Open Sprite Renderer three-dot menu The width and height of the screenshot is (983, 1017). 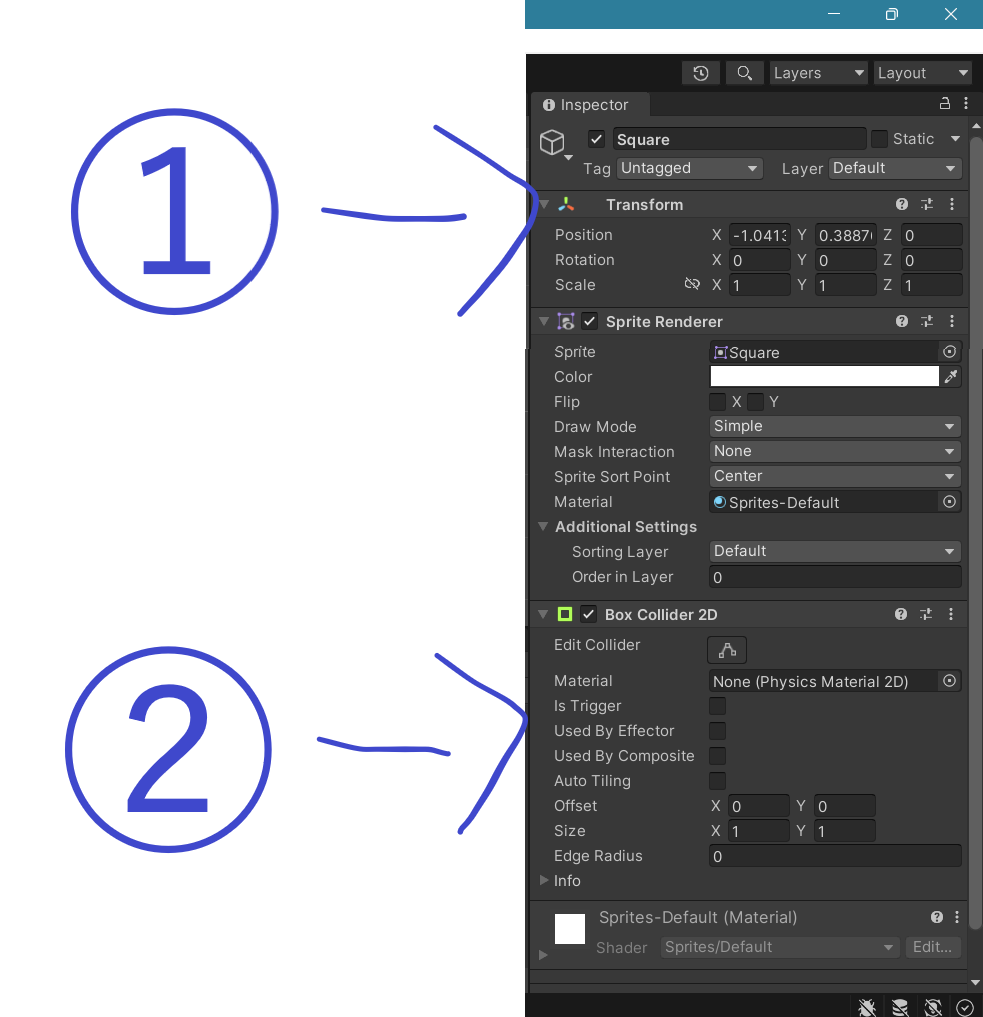pyautogui.click(x=952, y=321)
